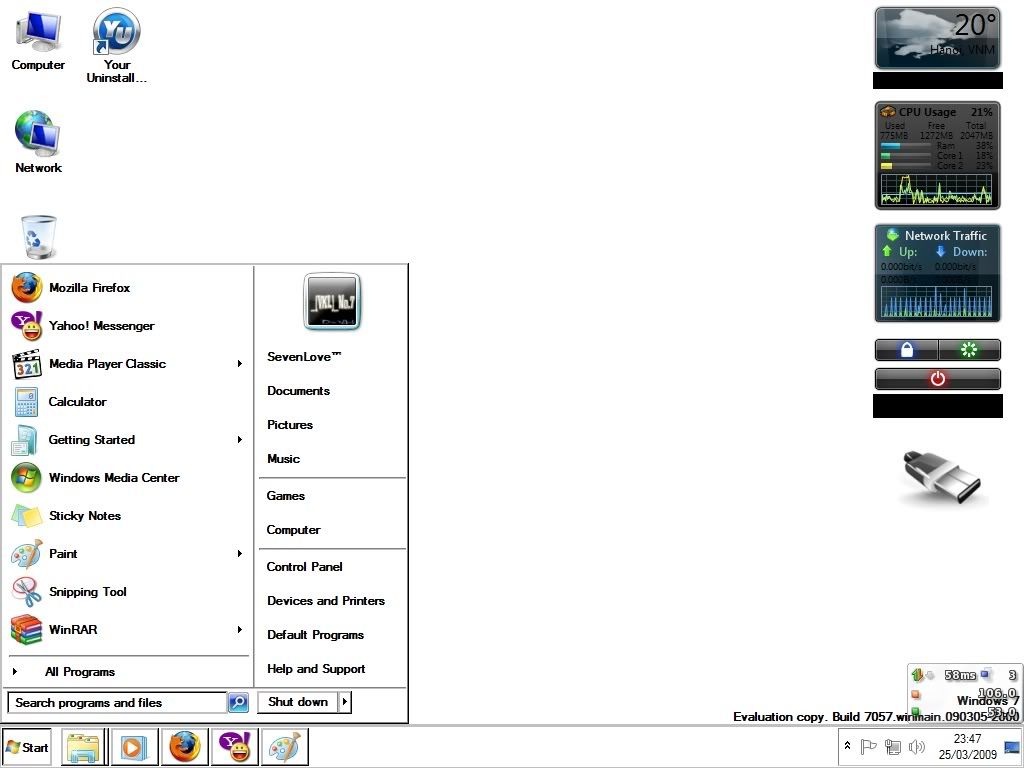Open Mozilla Firefox from Start menu
Screen dimensions: 1024x768
[x=89, y=288]
